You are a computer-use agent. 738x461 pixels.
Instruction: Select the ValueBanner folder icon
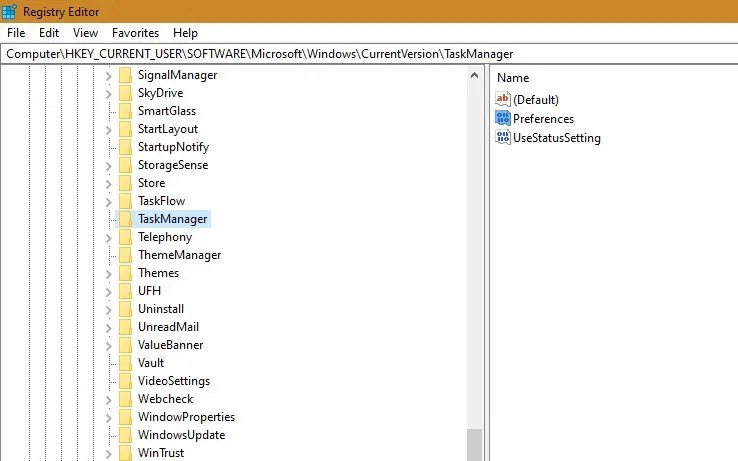tap(125, 345)
